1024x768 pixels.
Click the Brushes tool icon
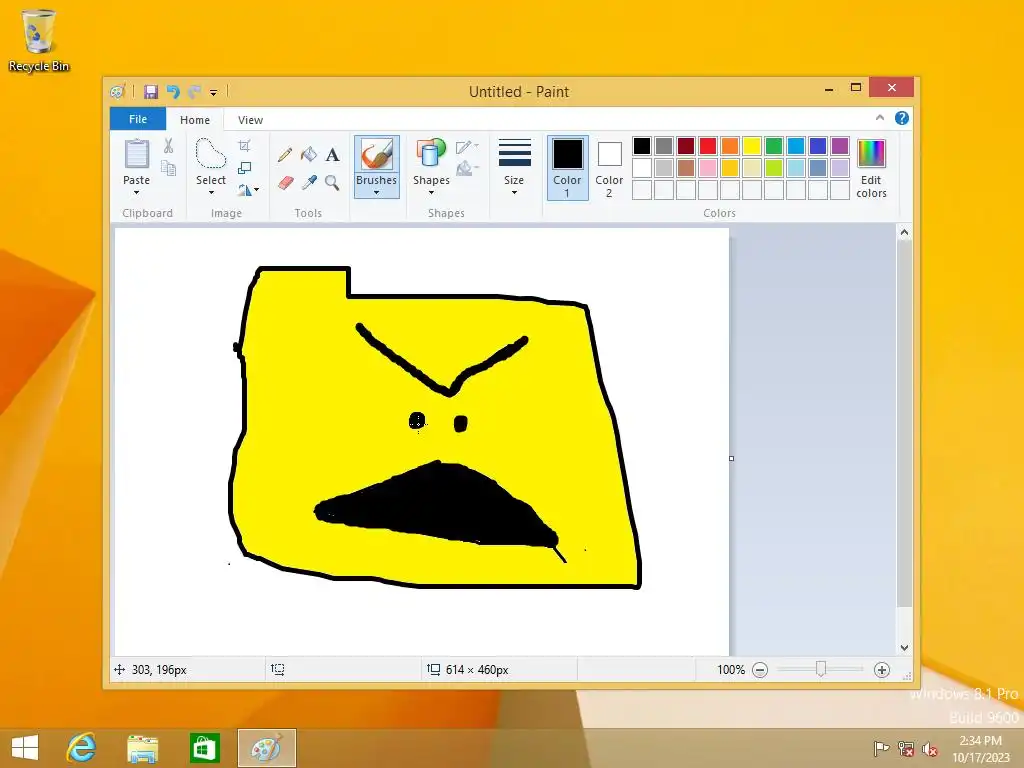377,155
